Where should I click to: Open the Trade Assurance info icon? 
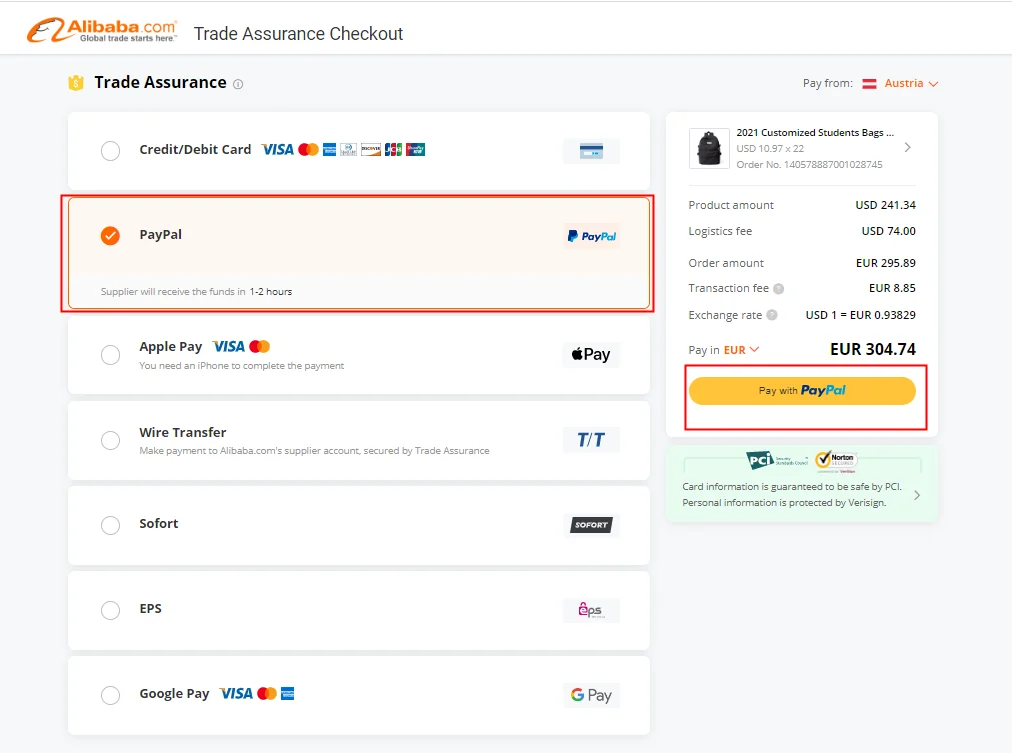(238, 84)
